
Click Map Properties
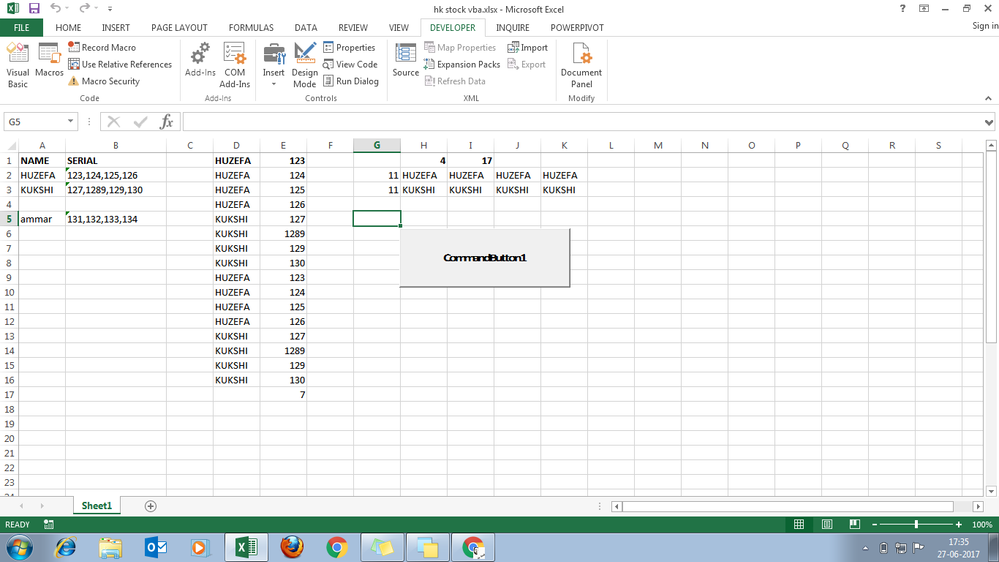[459, 47]
